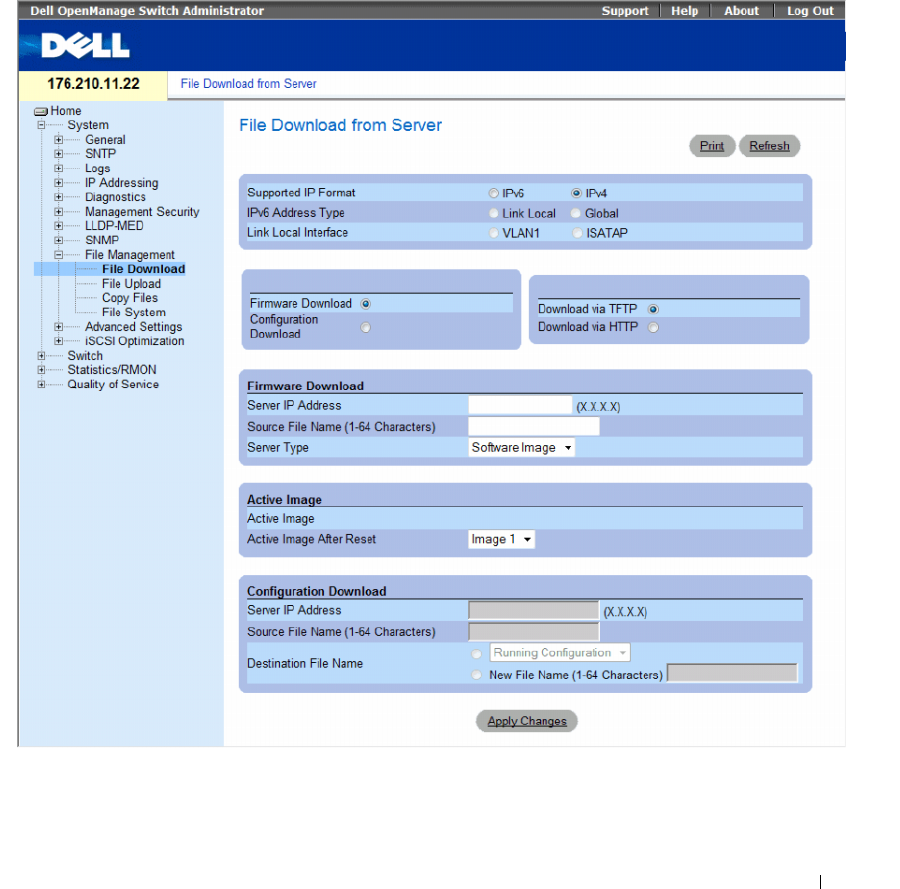The height and width of the screenshot is (889, 900).
Task: Select the Global address type radio
Action: [576, 213]
